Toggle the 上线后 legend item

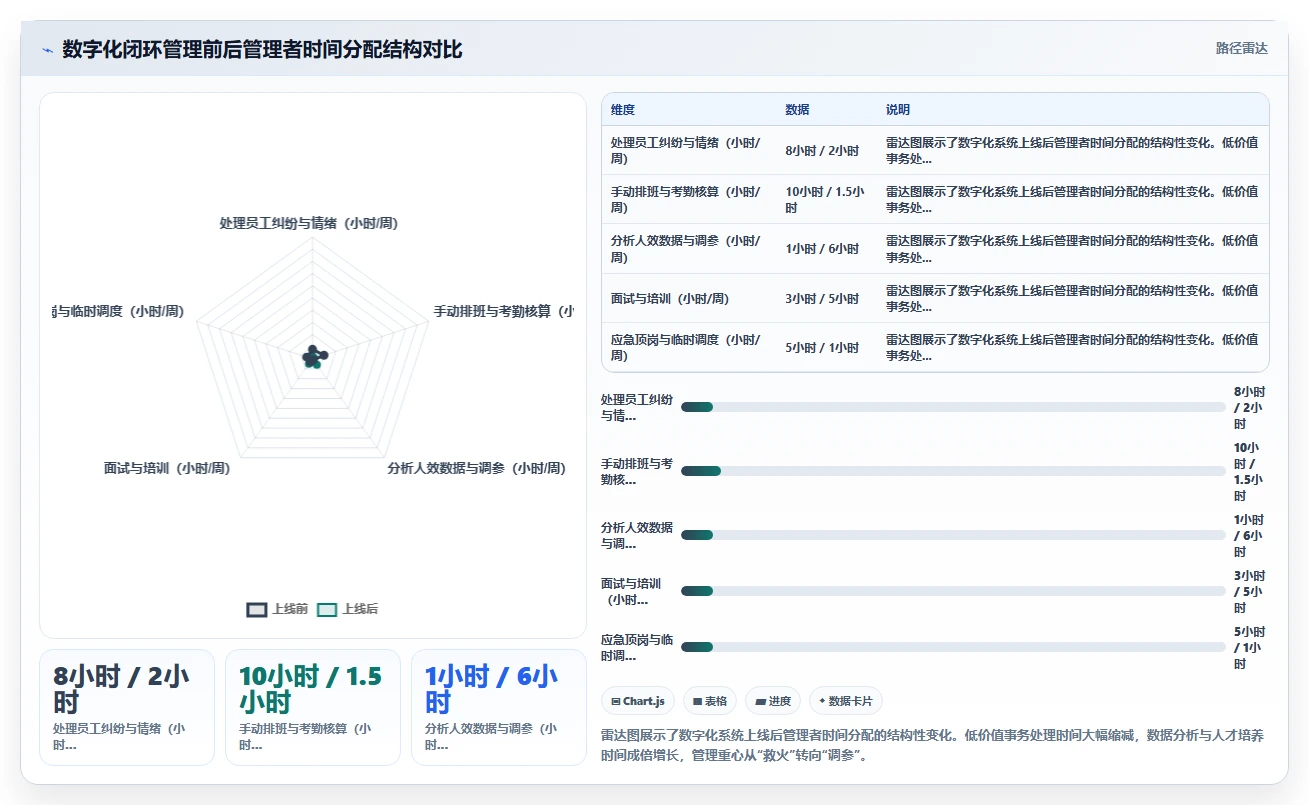(x=348, y=609)
